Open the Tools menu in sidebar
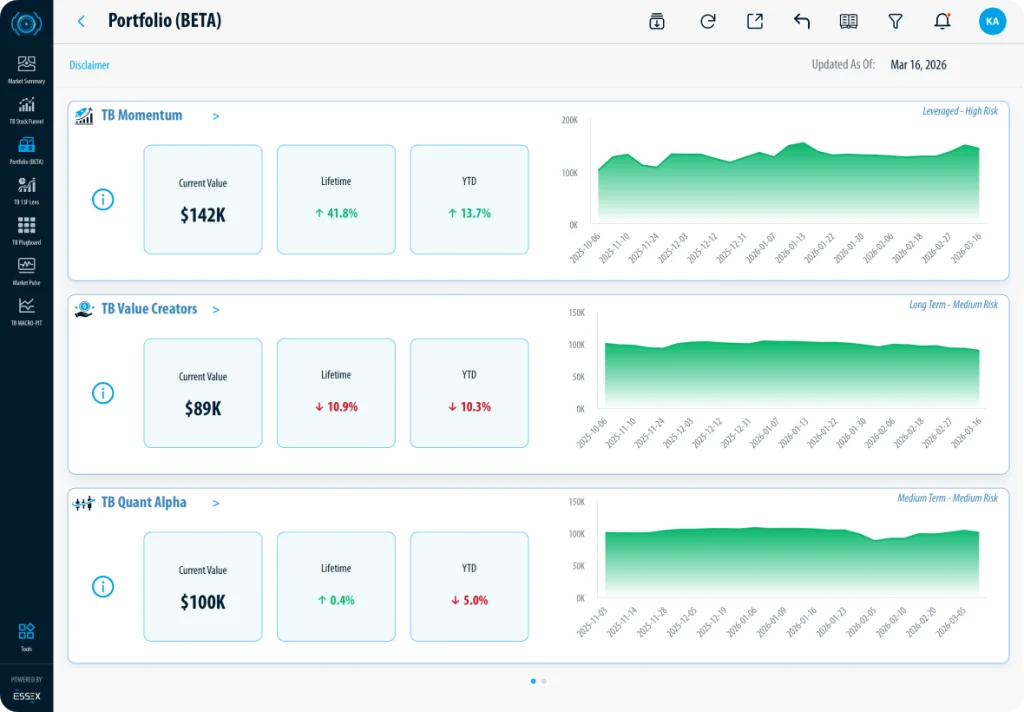This screenshot has height=712, width=1024. click(x=26, y=636)
